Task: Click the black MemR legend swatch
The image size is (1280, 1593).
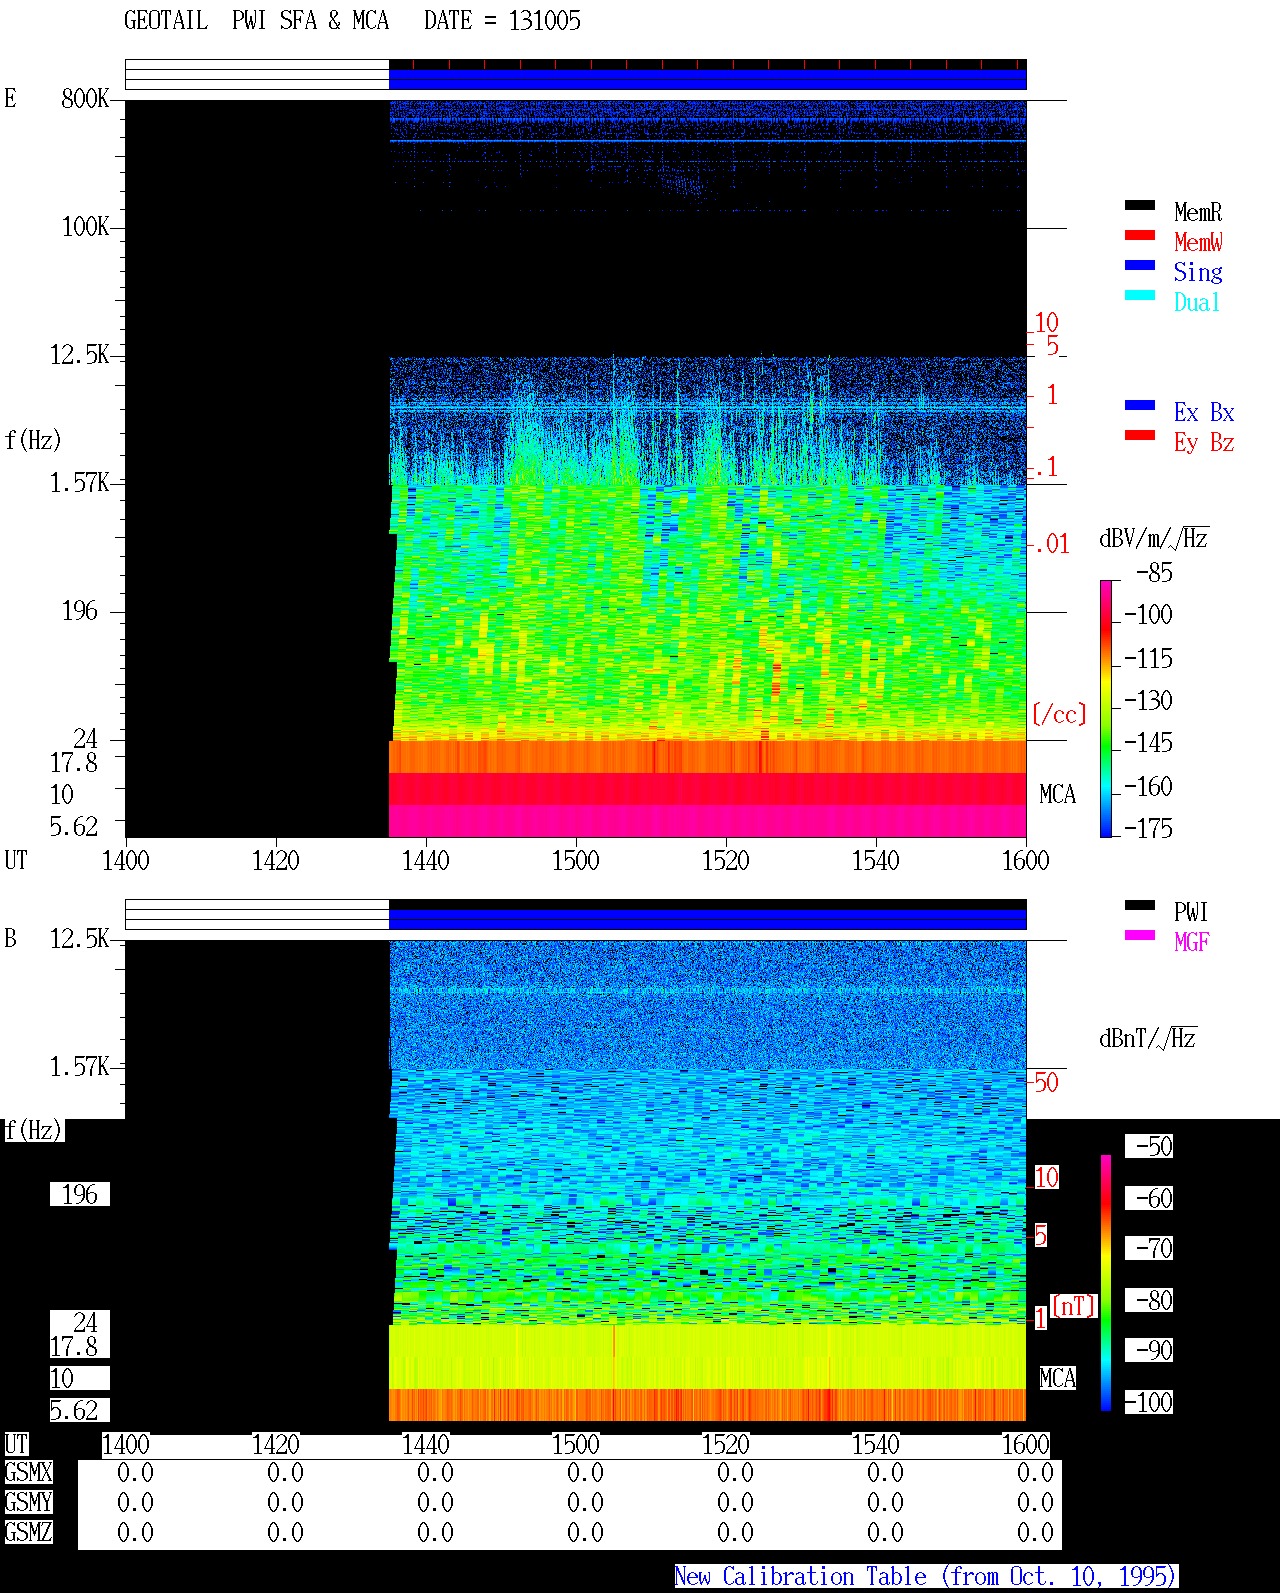Action: coord(1140,205)
